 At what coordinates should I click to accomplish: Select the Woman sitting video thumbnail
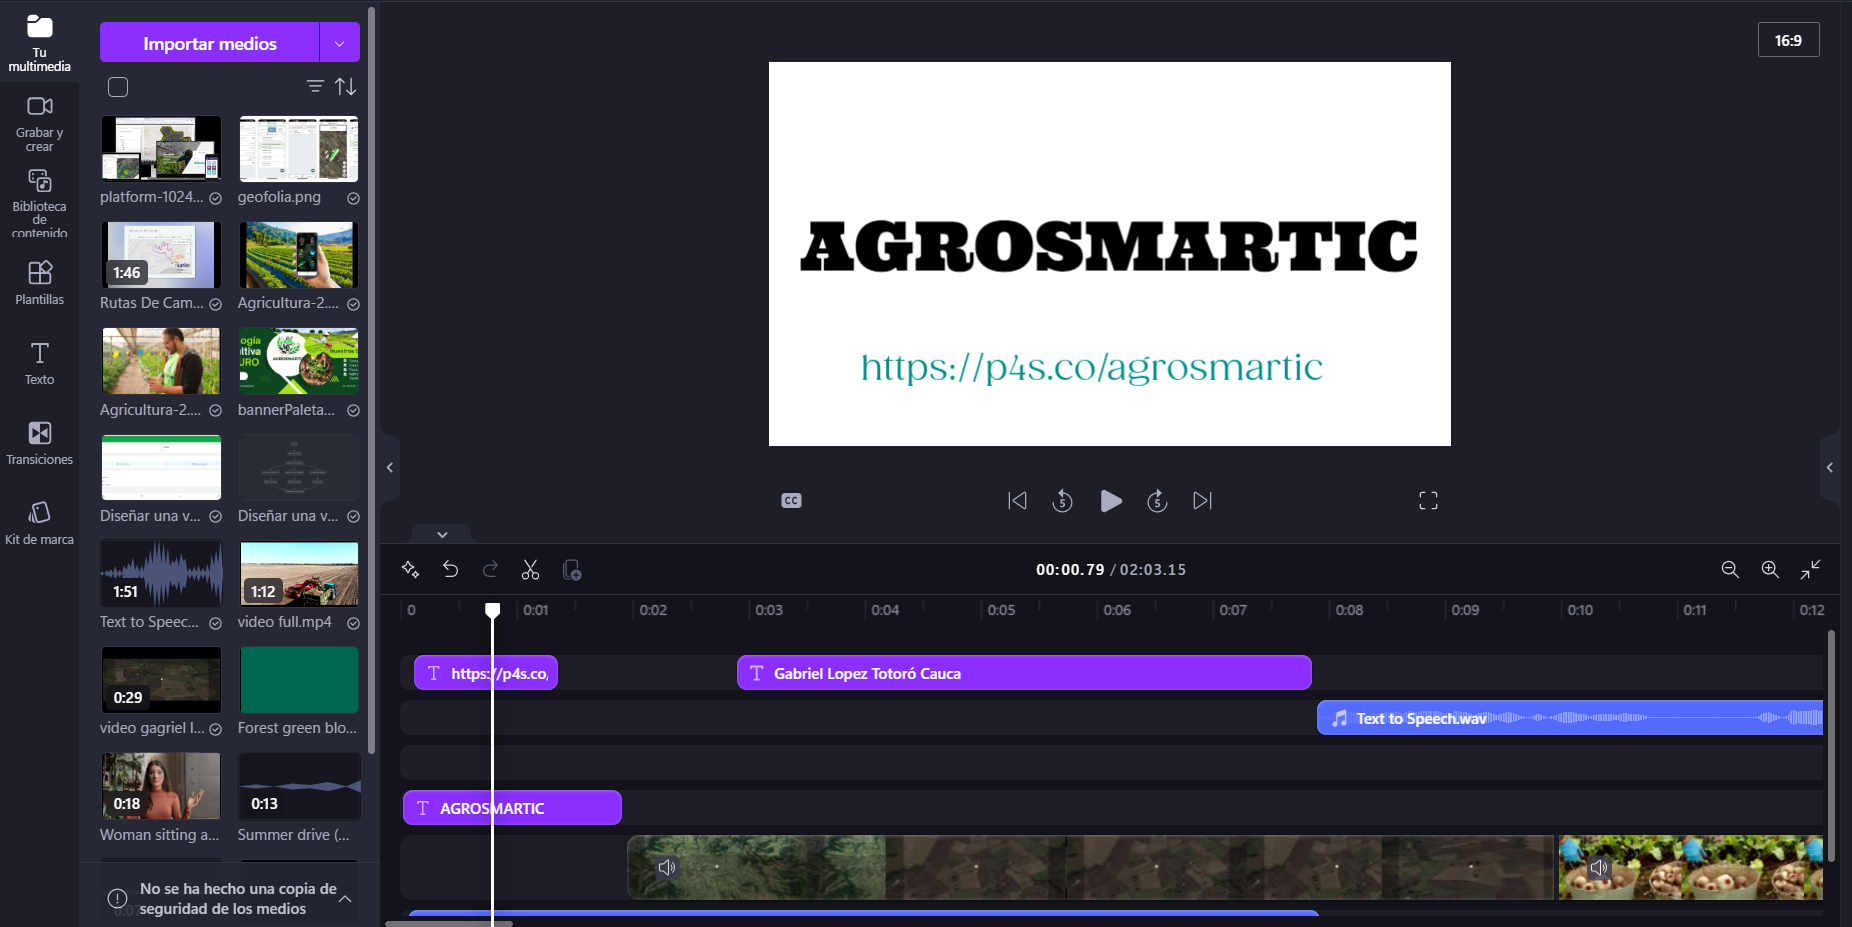[161, 786]
